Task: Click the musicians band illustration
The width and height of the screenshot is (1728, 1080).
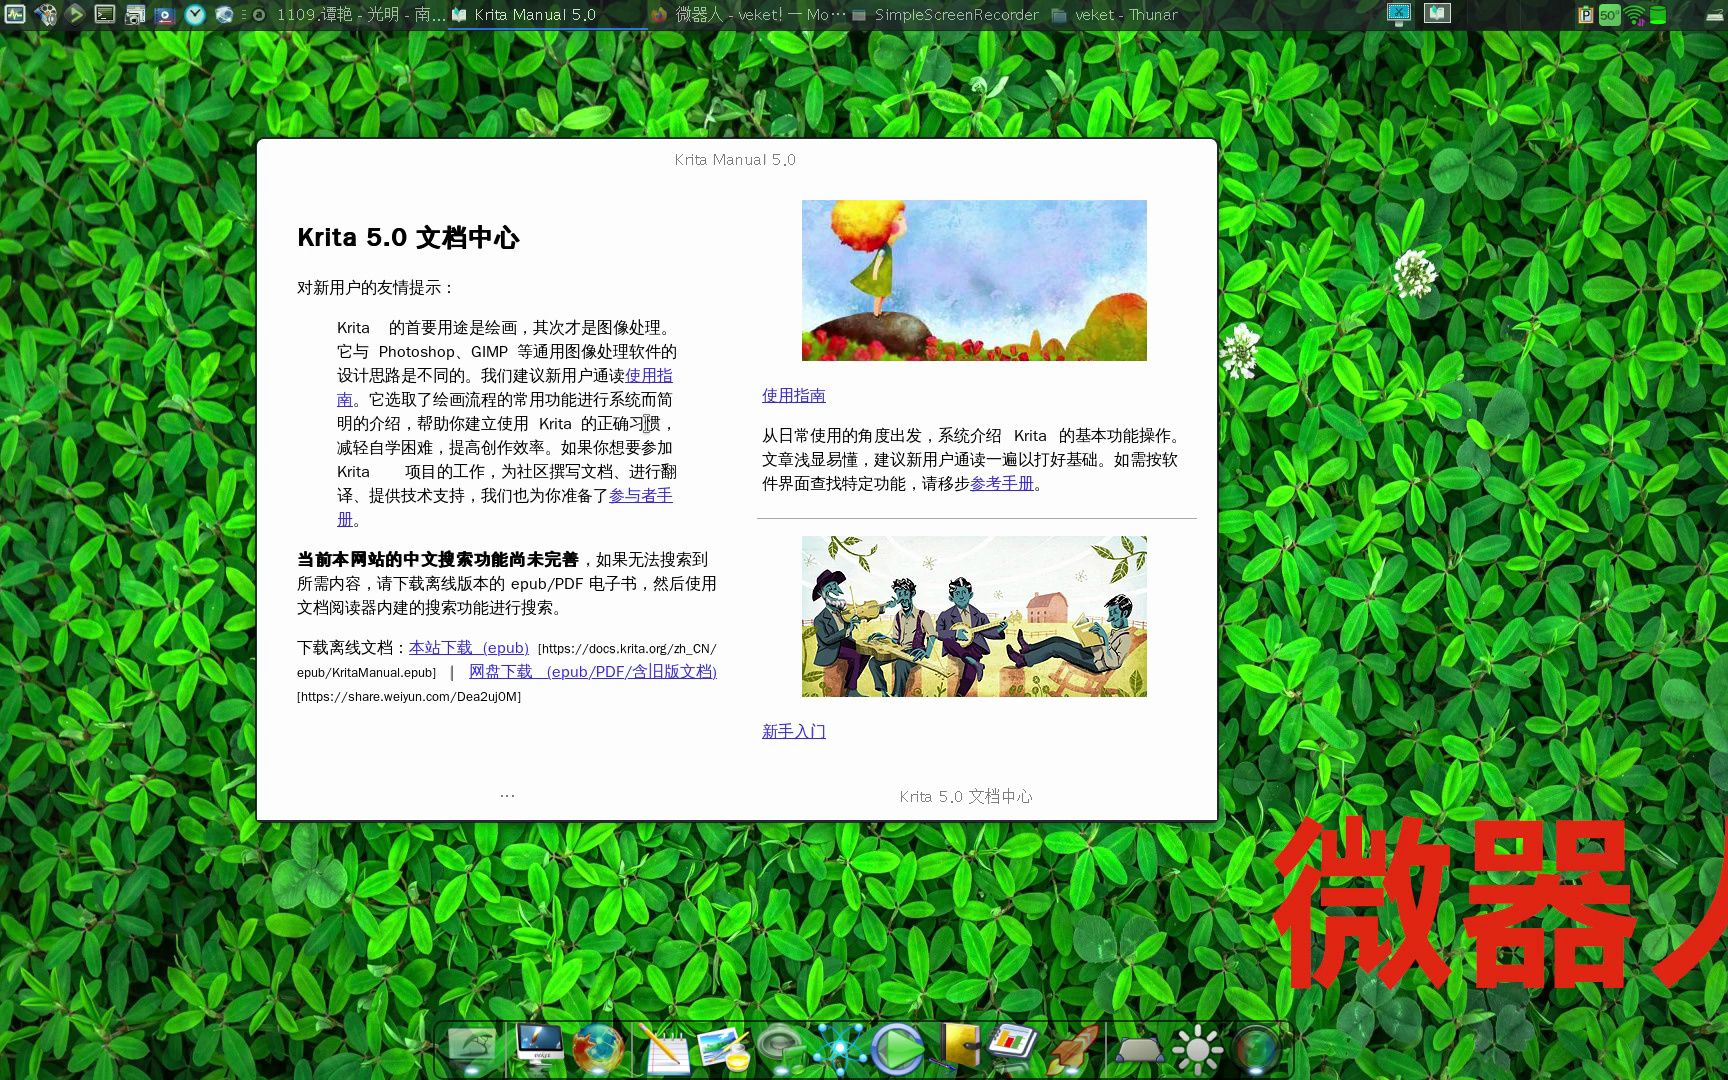Action: (974, 616)
